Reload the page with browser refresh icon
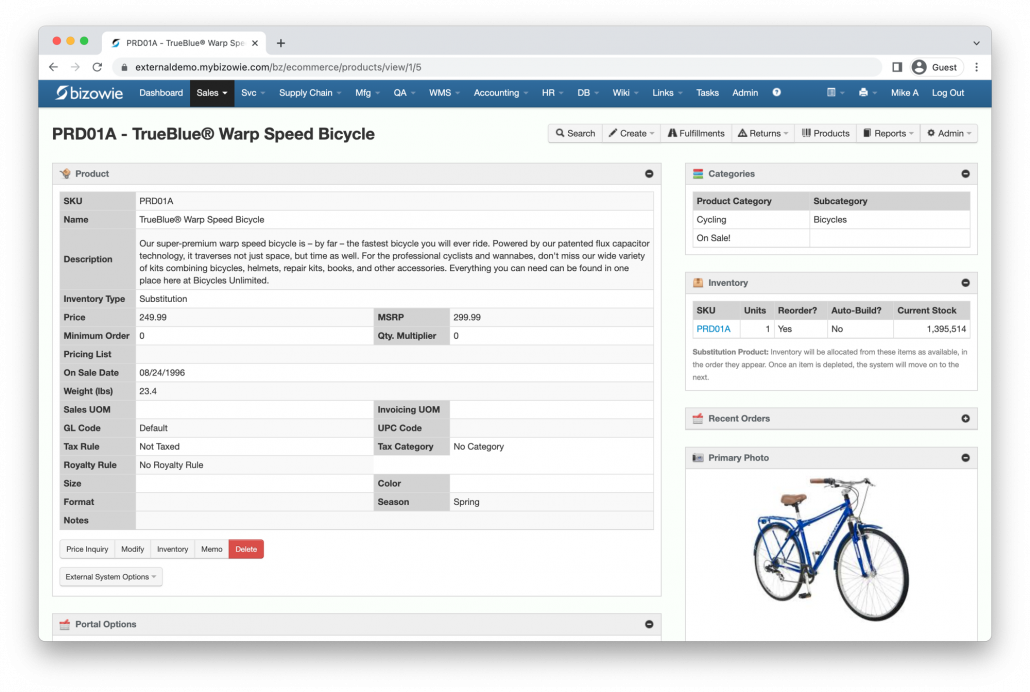 pyautogui.click(x=97, y=67)
